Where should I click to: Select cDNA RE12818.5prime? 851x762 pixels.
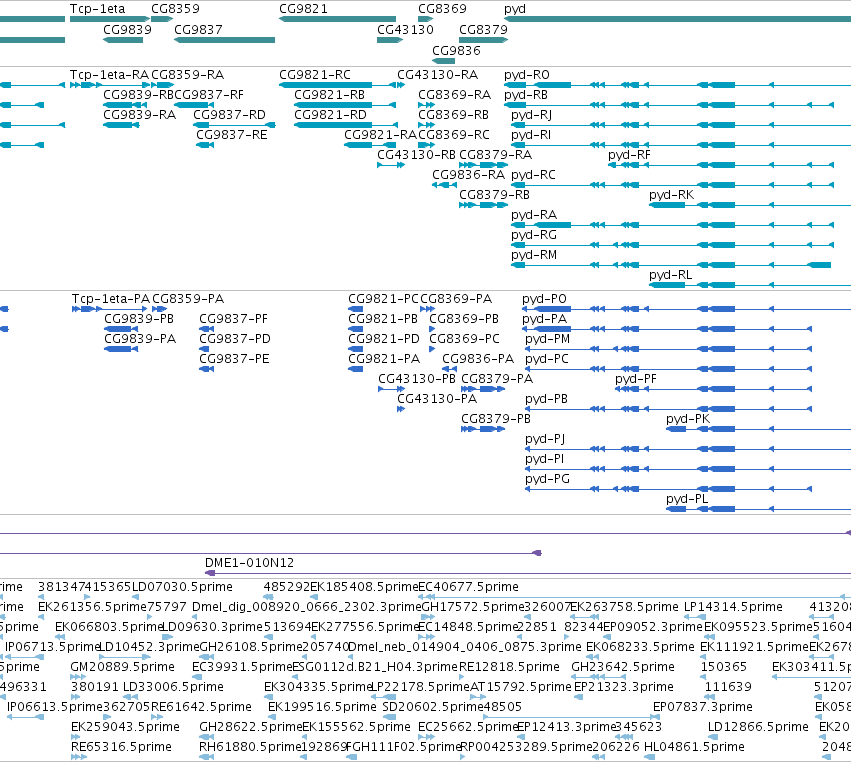509,666
